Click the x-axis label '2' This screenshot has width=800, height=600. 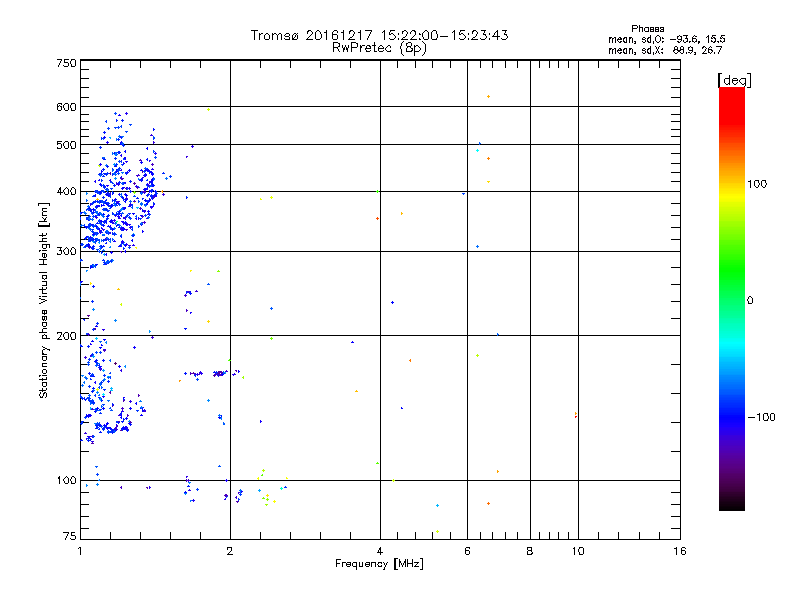tap(230, 551)
